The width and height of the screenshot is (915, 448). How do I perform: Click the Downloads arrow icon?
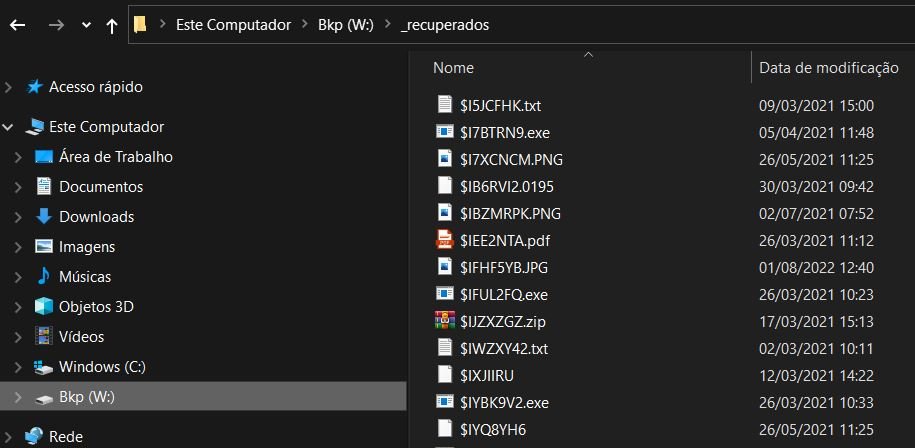44,216
